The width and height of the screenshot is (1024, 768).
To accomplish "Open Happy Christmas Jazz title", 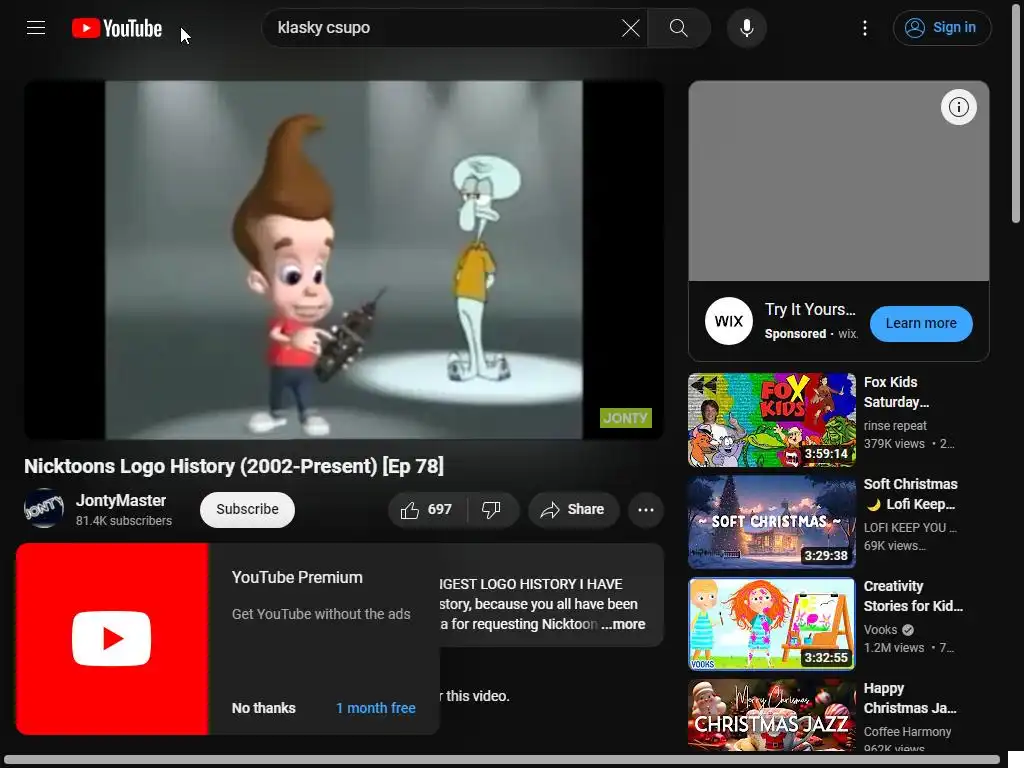I will 910,698.
